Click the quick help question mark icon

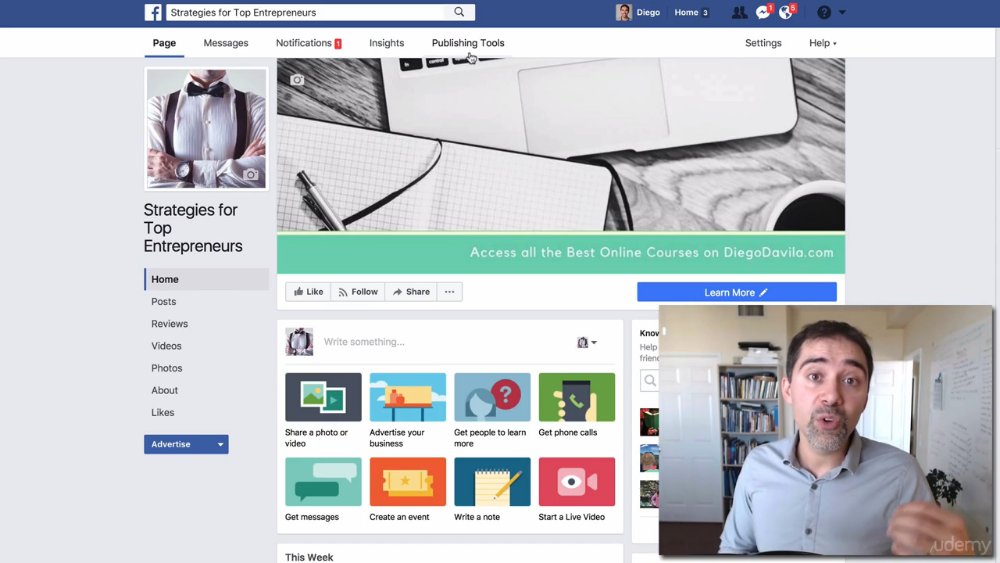824,12
